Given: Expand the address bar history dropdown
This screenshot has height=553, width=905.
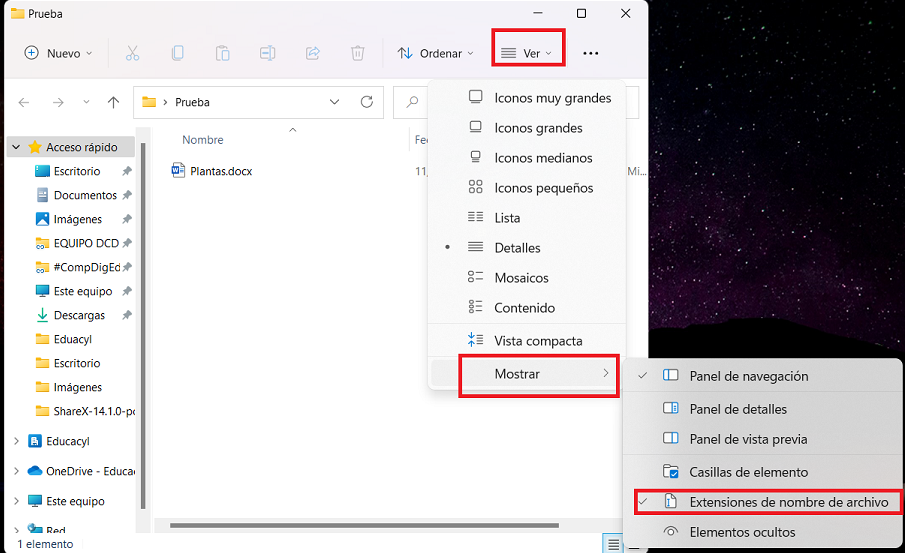Looking at the screenshot, I should [334, 102].
